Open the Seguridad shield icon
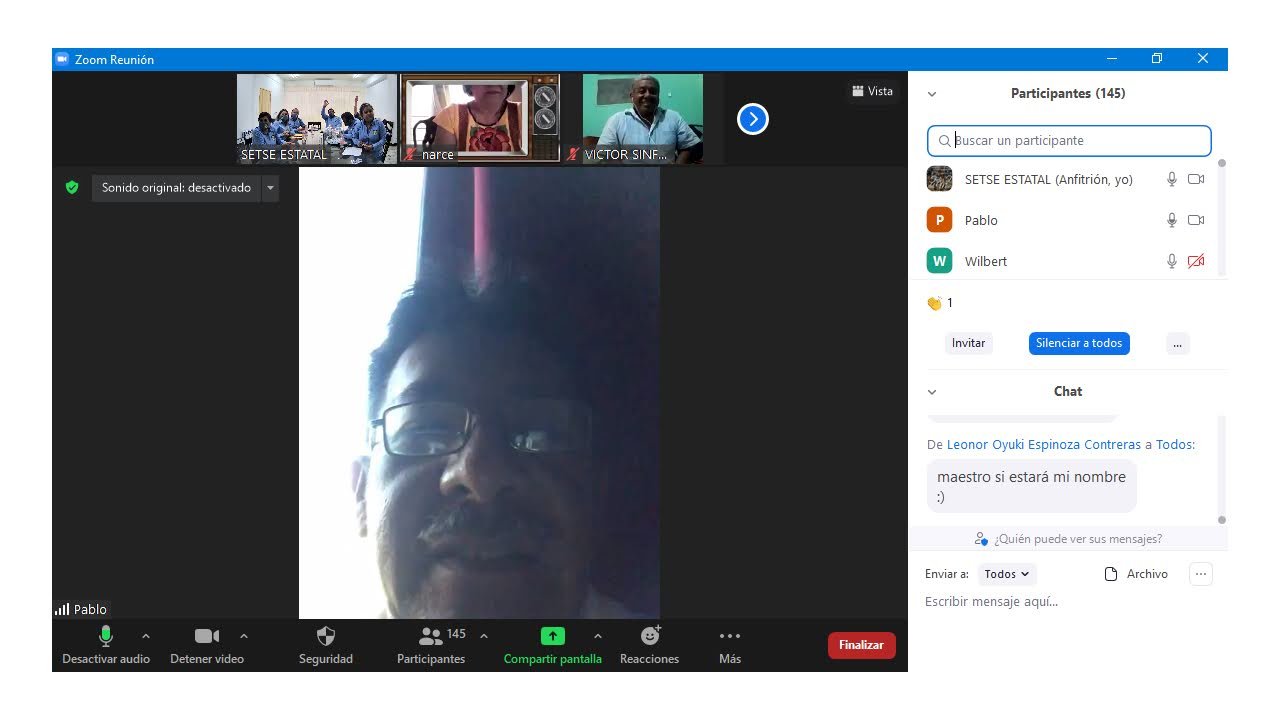1280x720 pixels. coord(326,636)
